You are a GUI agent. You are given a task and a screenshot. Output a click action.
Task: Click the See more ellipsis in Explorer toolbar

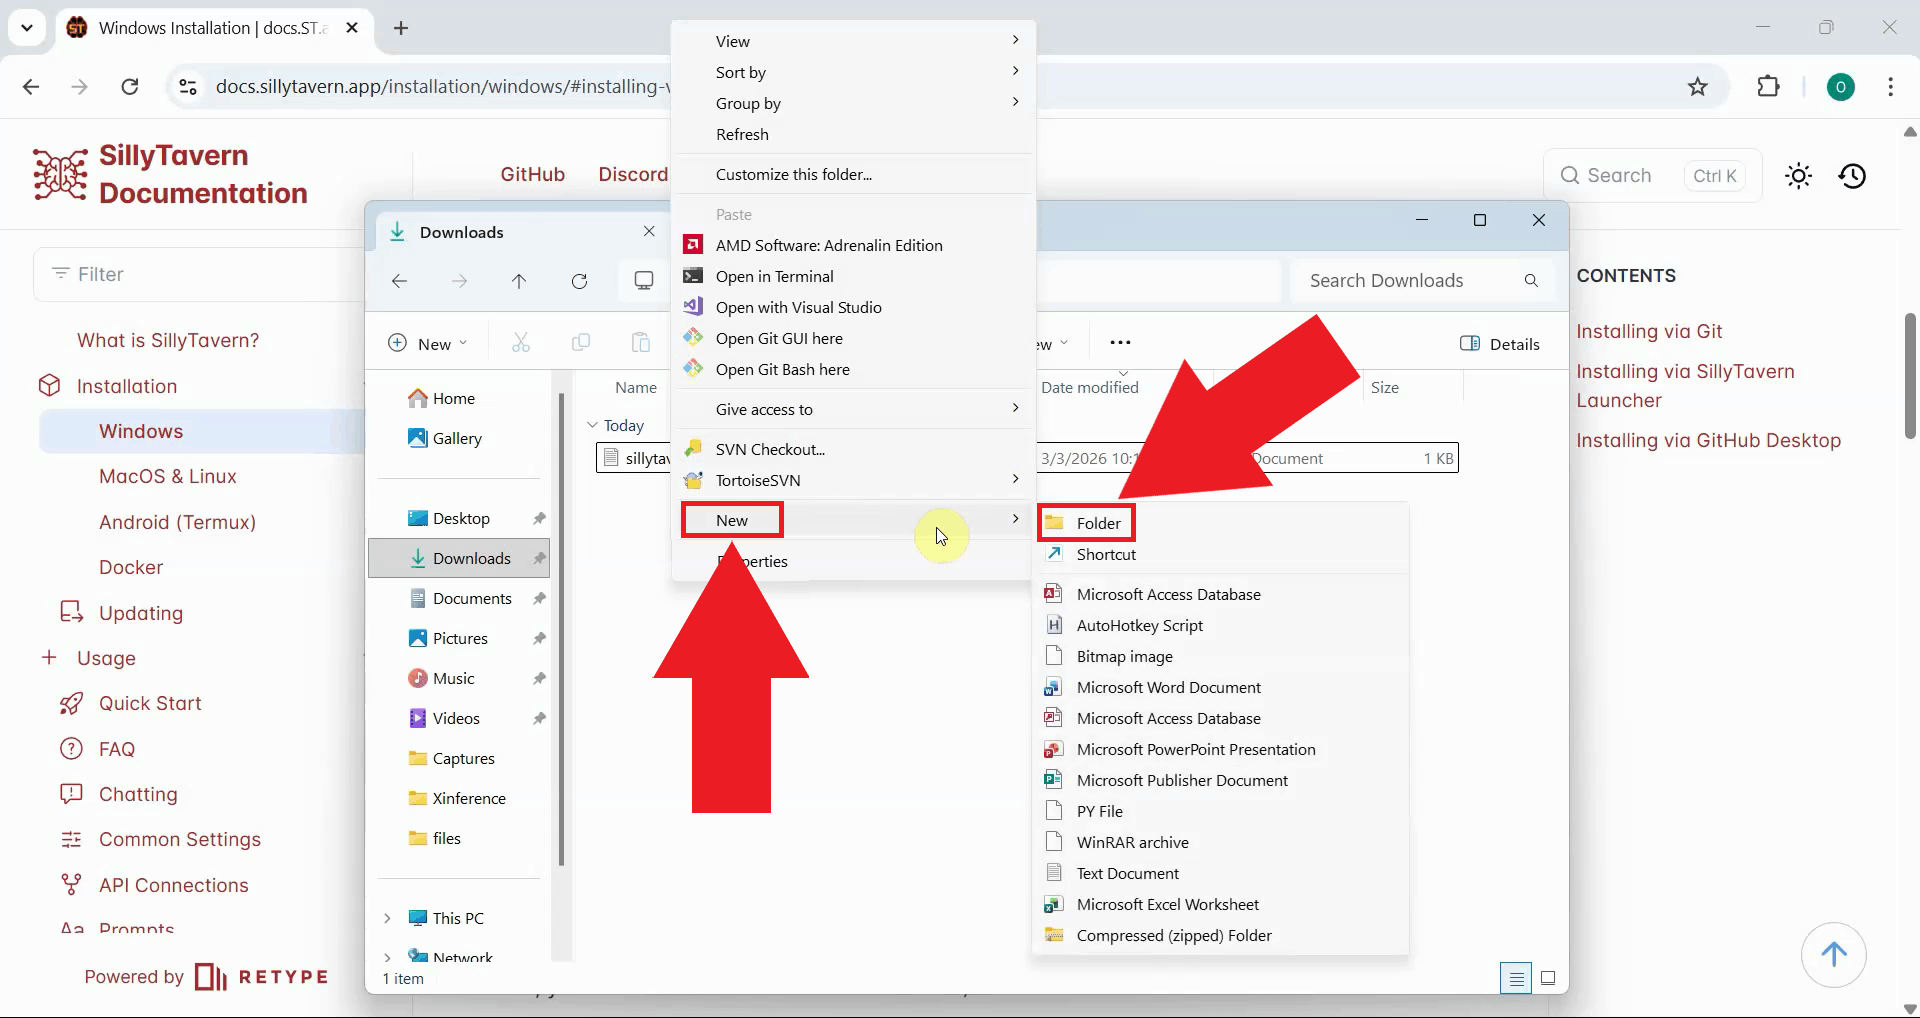[1119, 342]
